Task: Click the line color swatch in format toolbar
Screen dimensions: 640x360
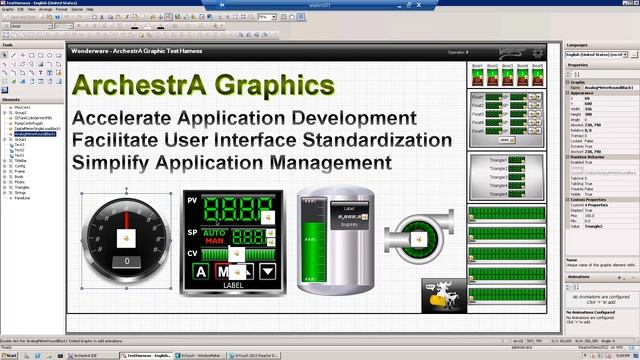Action: [x=135, y=27]
